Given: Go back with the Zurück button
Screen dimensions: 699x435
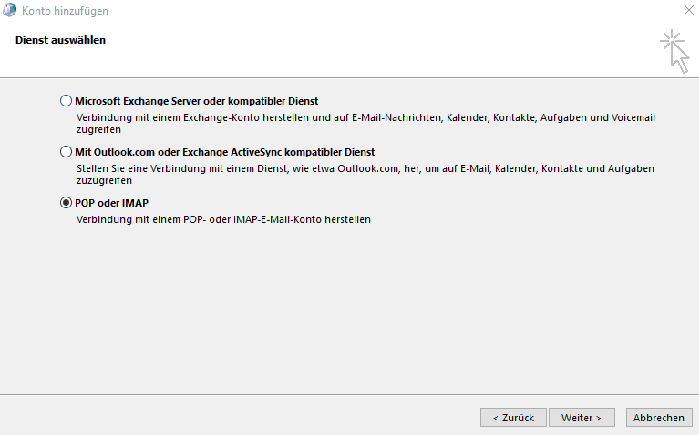Looking at the screenshot, I should pos(513,418).
